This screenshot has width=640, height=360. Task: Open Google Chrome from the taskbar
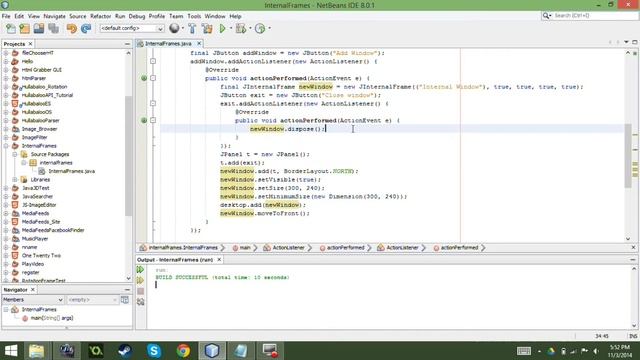(183, 351)
